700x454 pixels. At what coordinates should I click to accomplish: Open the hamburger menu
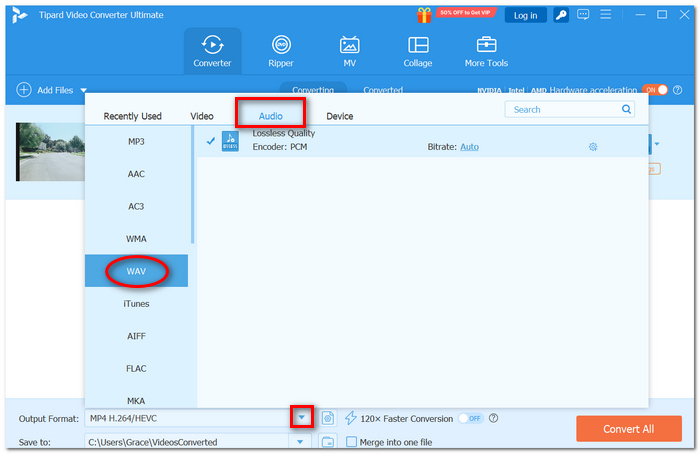[605, 14]
